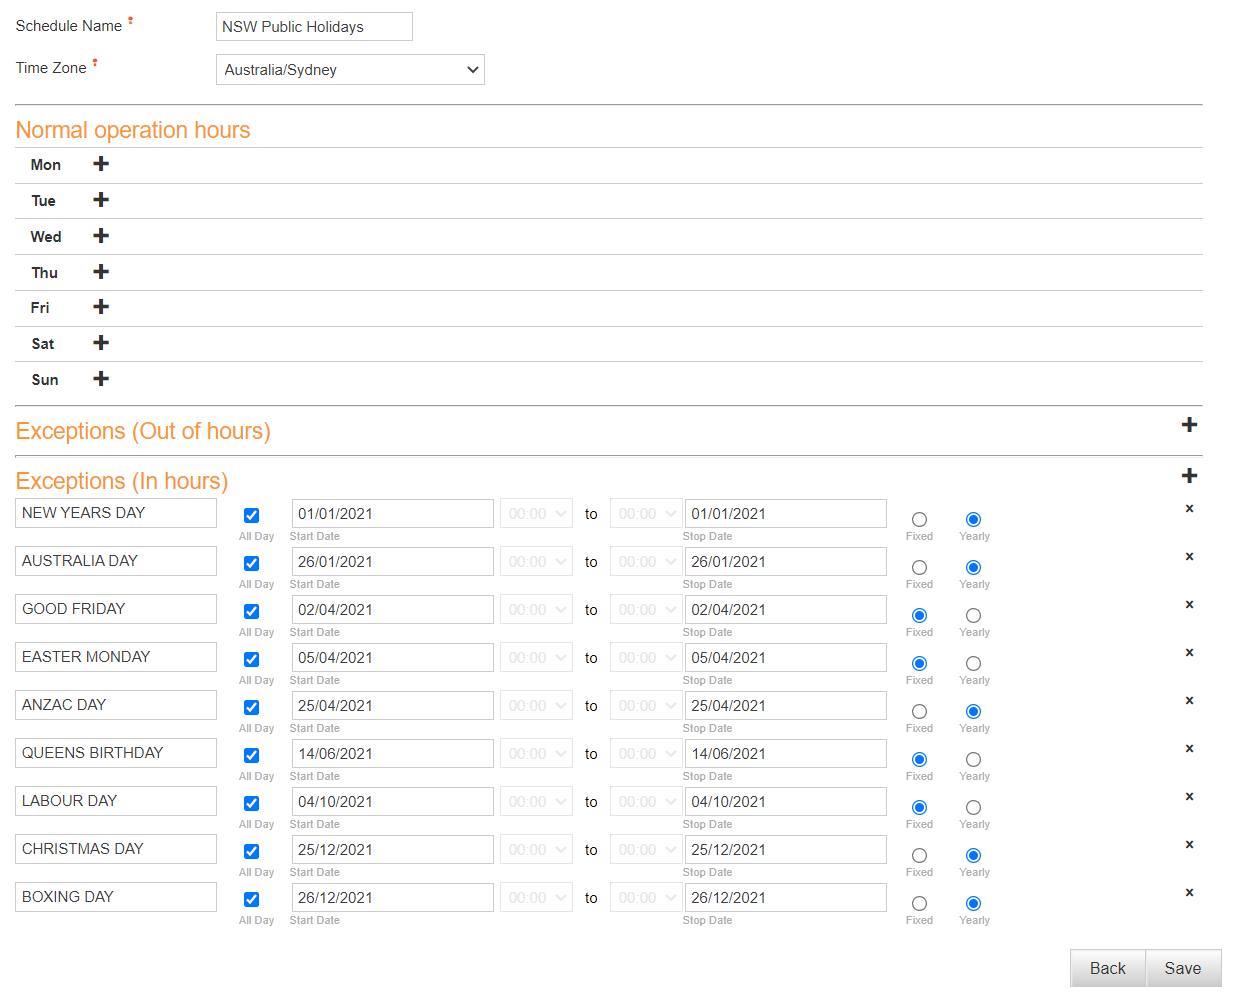Remove the ANZAC DAY exception
This screenshot has height=996, width=1241.
1189,701
